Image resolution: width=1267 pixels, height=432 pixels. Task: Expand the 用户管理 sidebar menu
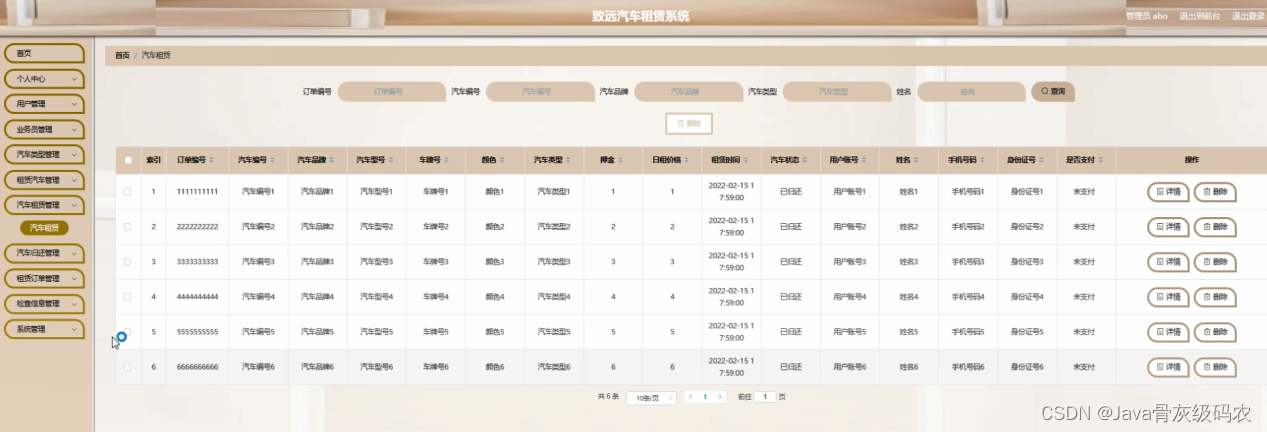click(44, 104)
